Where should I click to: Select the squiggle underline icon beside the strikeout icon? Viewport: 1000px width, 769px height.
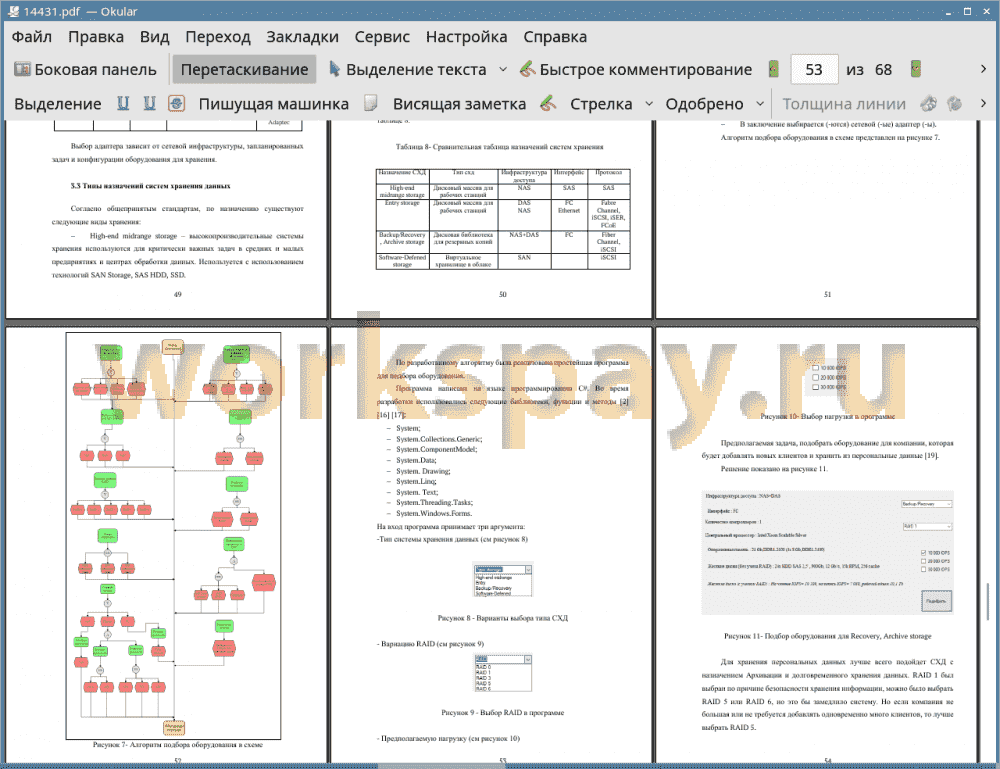[x=149, y=103]
